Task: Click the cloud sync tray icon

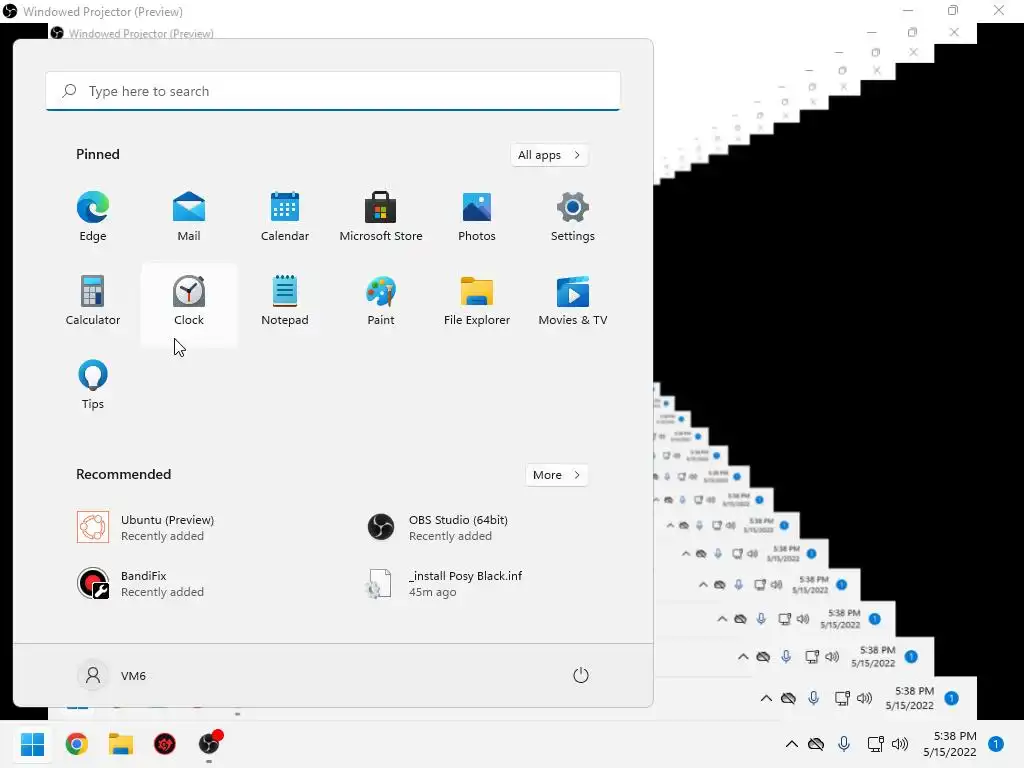Action: coord(816,744)
